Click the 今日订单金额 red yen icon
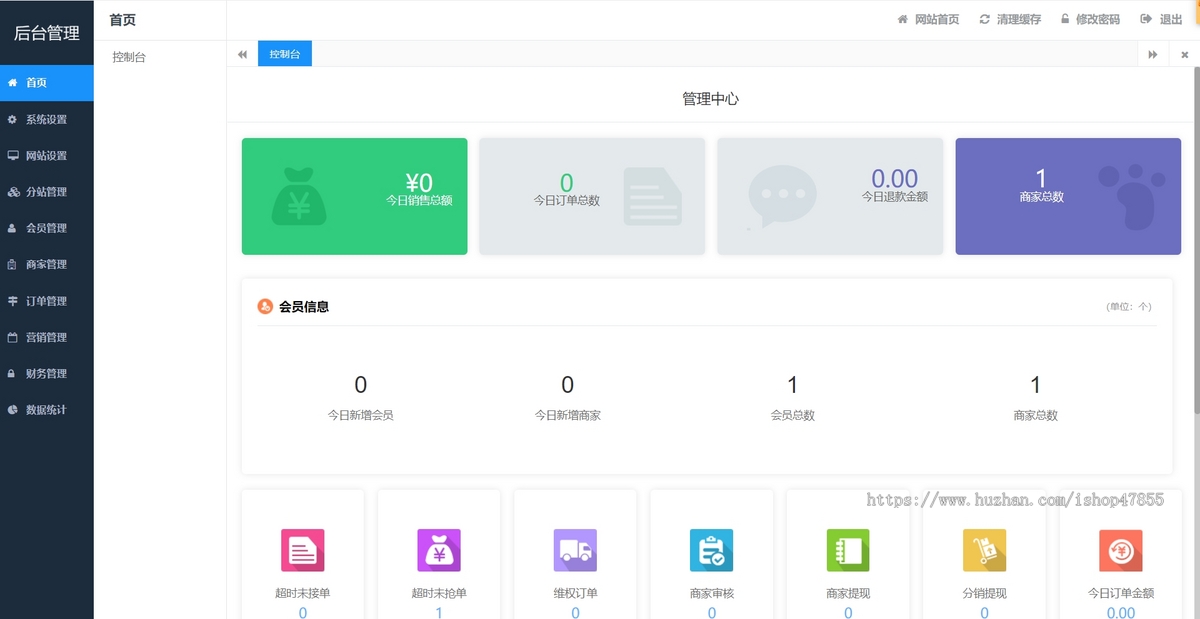This screenshot has width=1200, height=619. pos(1120,550)
